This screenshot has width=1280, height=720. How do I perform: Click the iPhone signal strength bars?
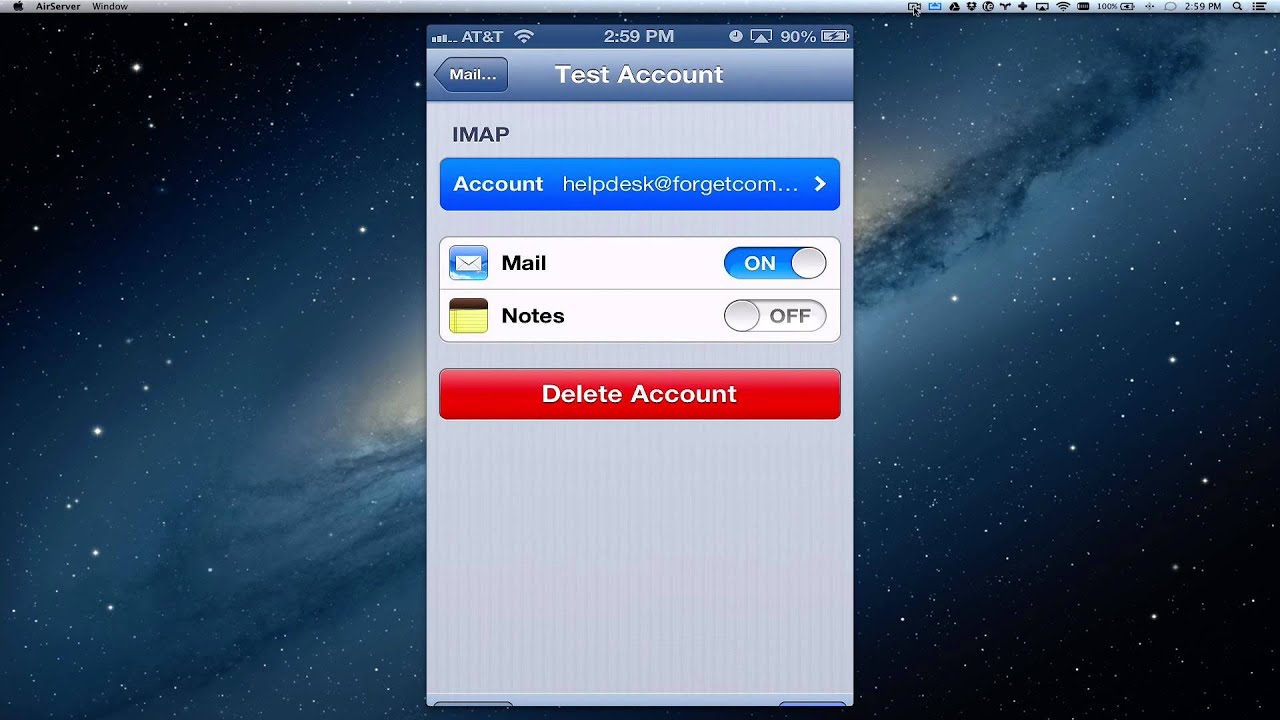point(444,38)
